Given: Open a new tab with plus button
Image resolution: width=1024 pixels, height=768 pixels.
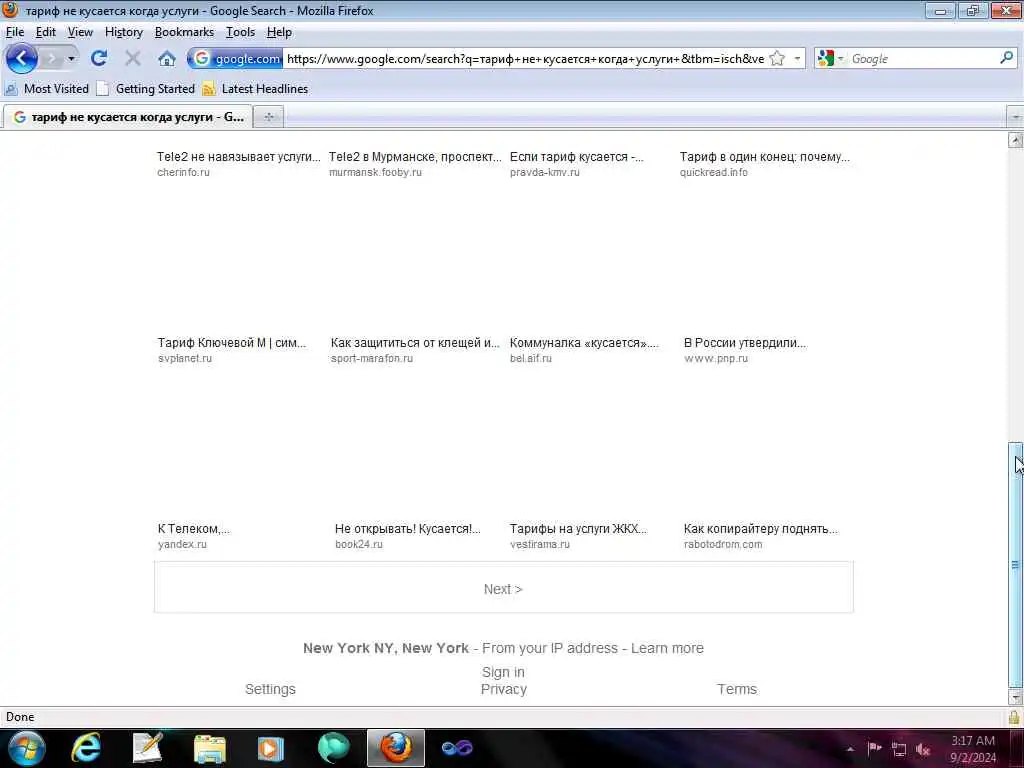Looking at the screenshot, I should (x=268, y=117).
